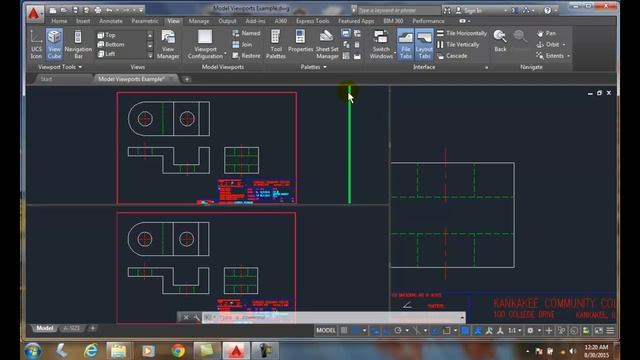Click the Back navigate button

pos(500,41)
